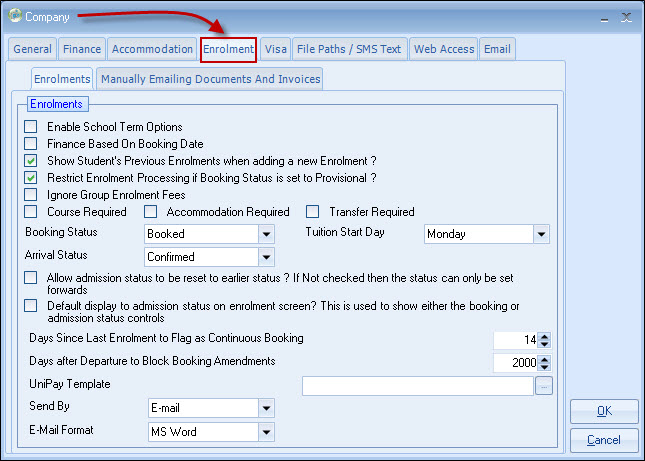Check the Transfer Required box

(313, 212)
